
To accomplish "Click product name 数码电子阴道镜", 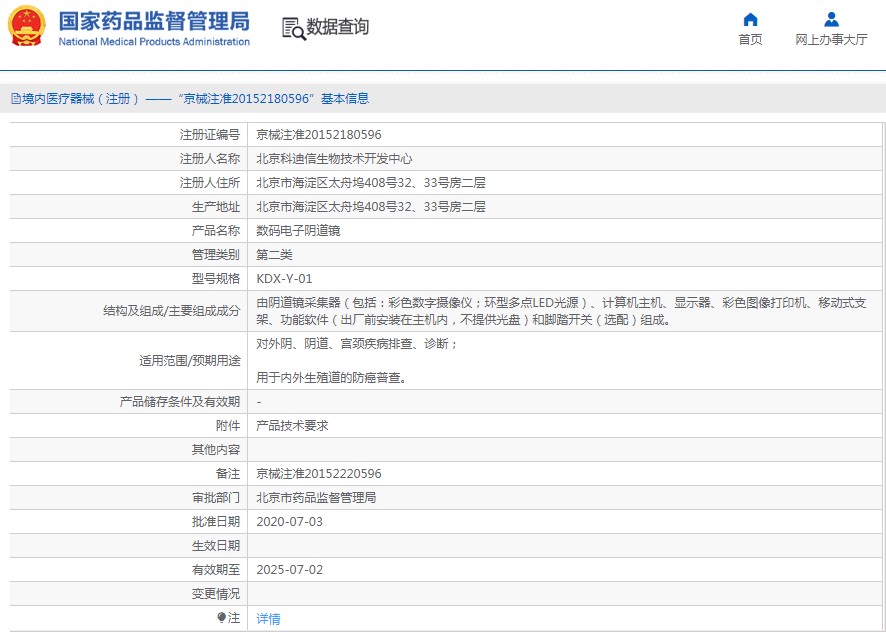I will click(298, 231).
